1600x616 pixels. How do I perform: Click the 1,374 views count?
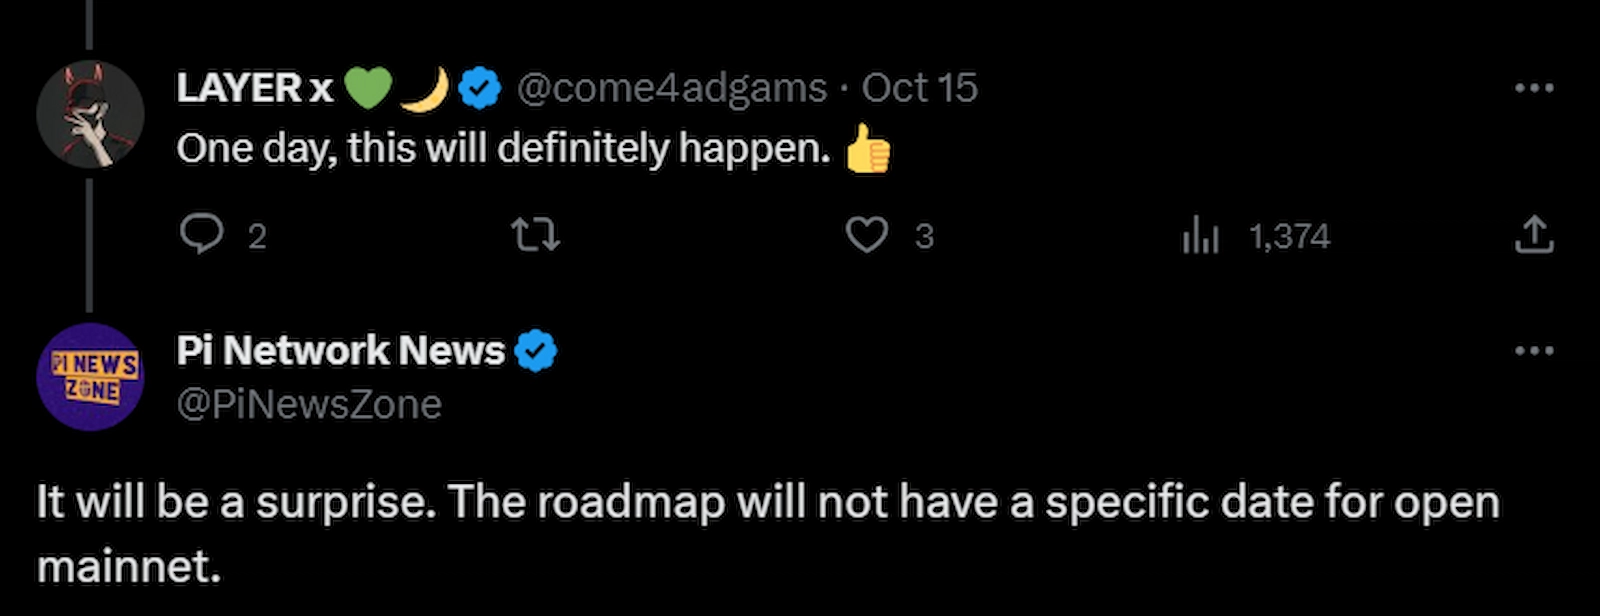tap(1289, 236)
